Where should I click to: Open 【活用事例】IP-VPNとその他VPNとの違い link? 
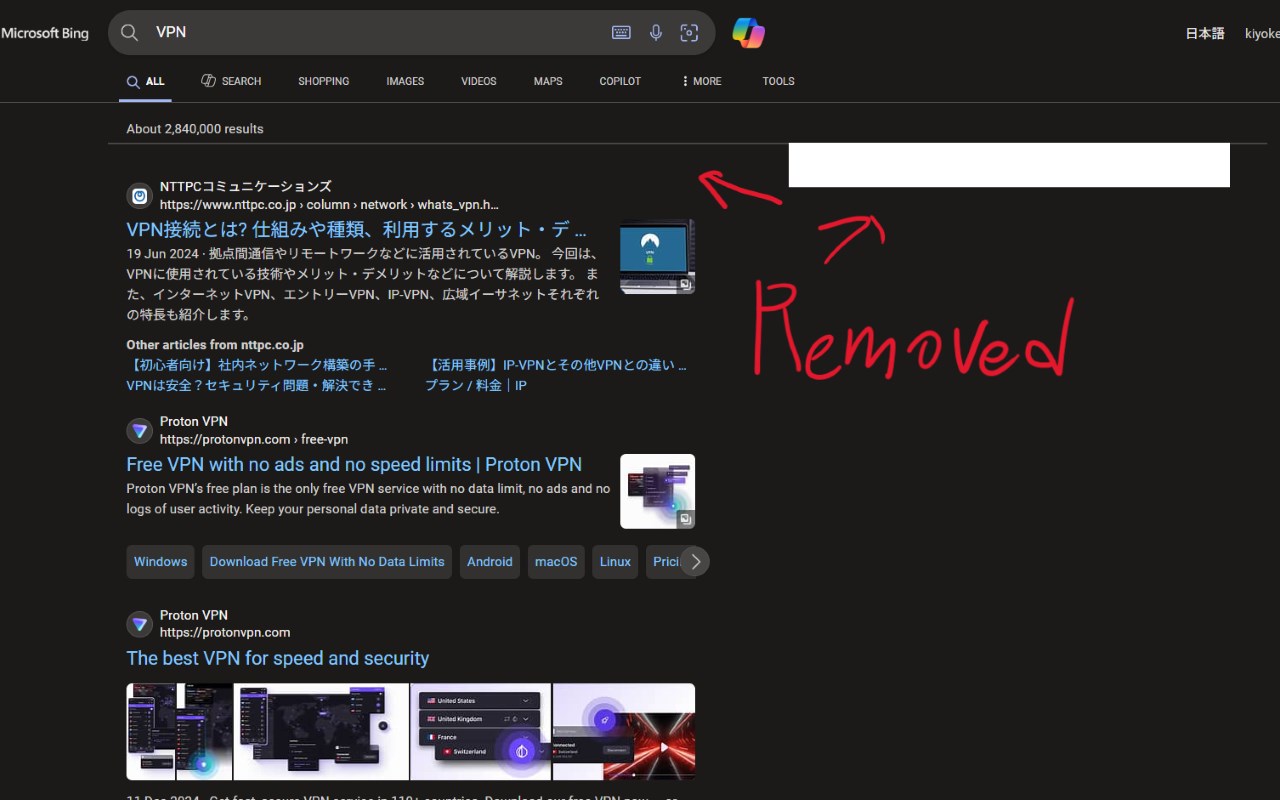click(556, 365)
